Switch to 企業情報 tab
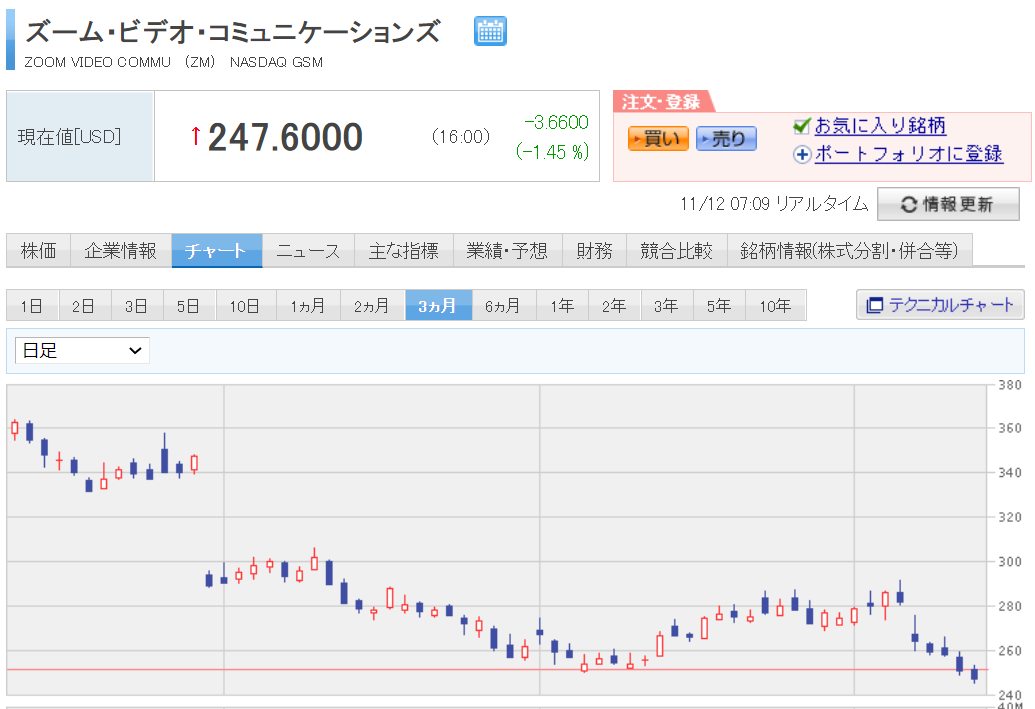The width and height of the screenshot is (1035, 709). click(x=121, y=250)
